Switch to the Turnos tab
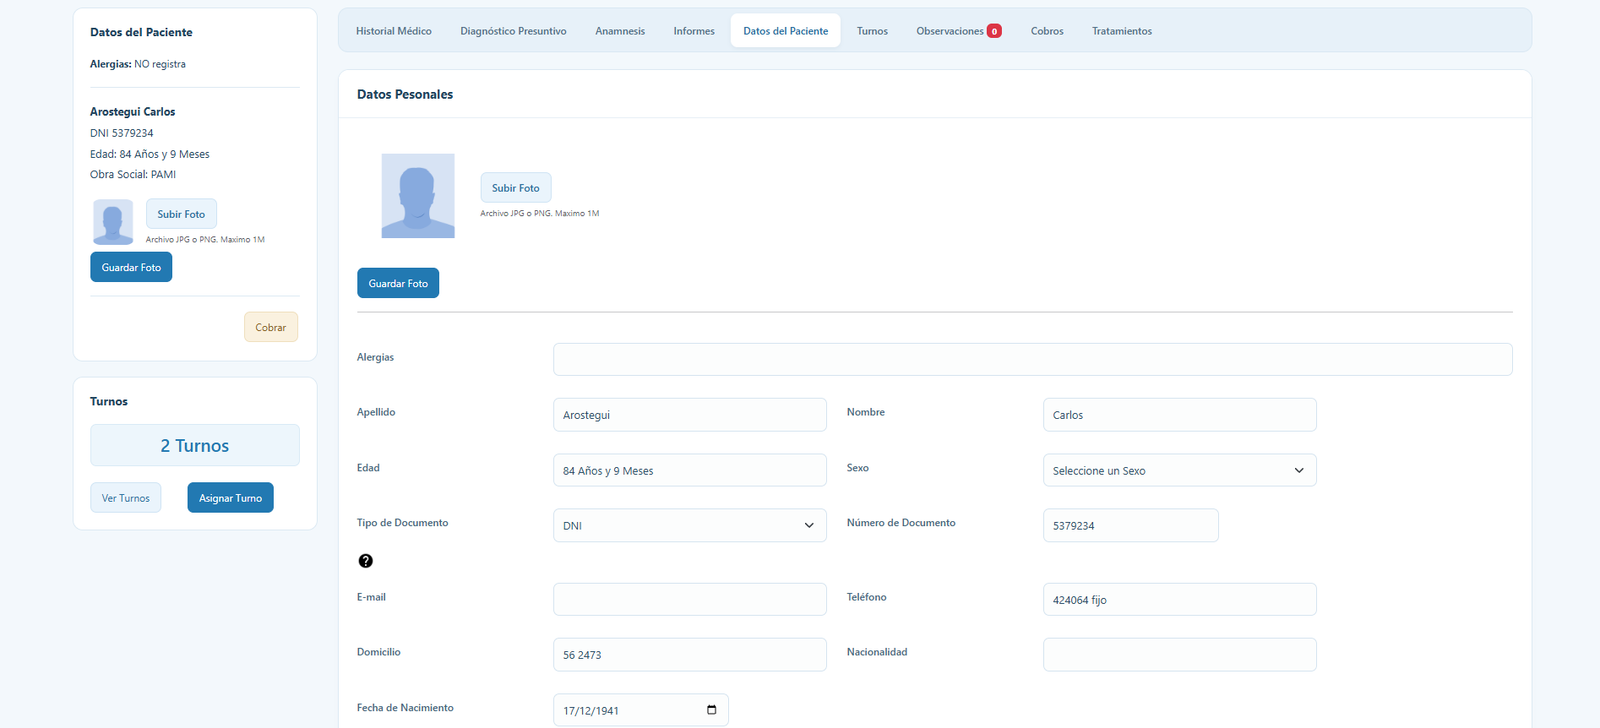 [x=872, y=31]
